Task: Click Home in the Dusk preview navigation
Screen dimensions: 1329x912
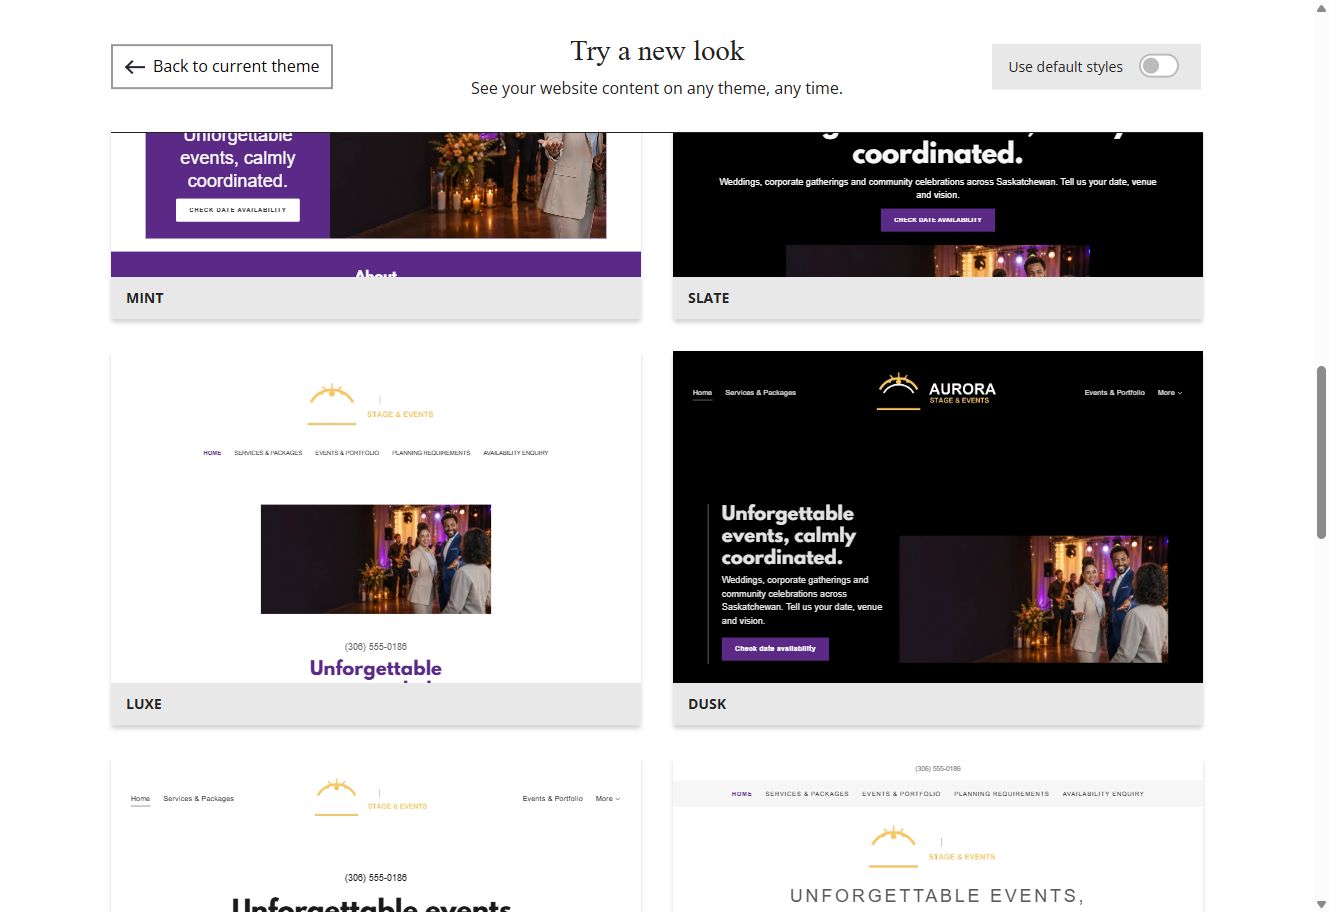Action: tap(703, 393)
